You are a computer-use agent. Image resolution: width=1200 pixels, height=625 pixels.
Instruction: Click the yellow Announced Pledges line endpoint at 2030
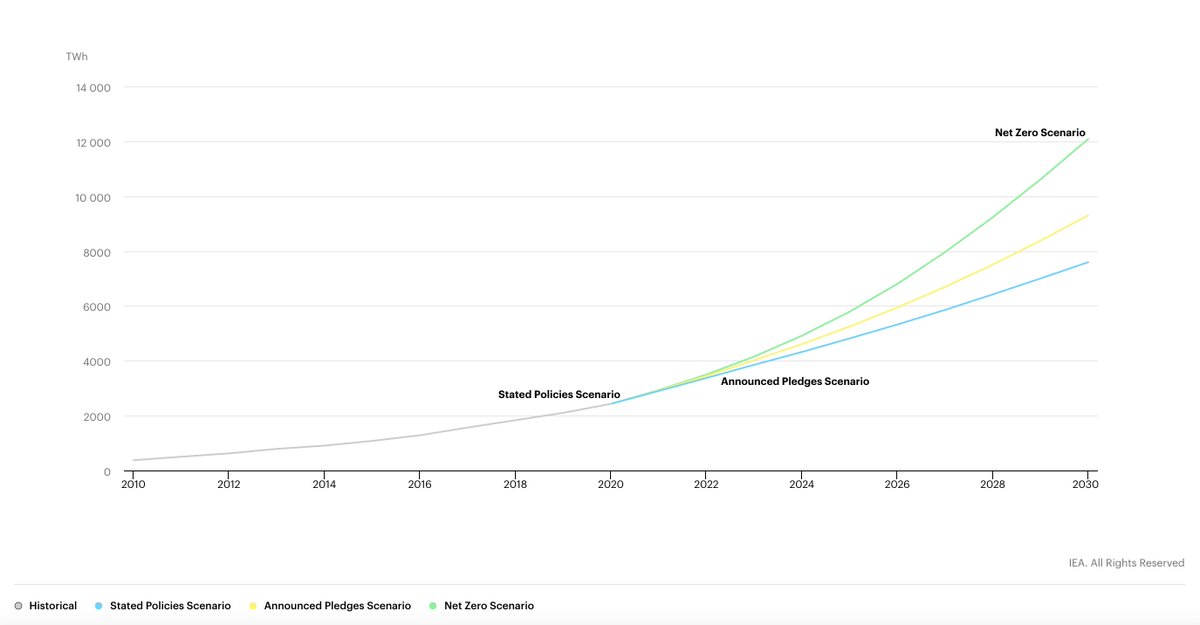(1088, 215)
